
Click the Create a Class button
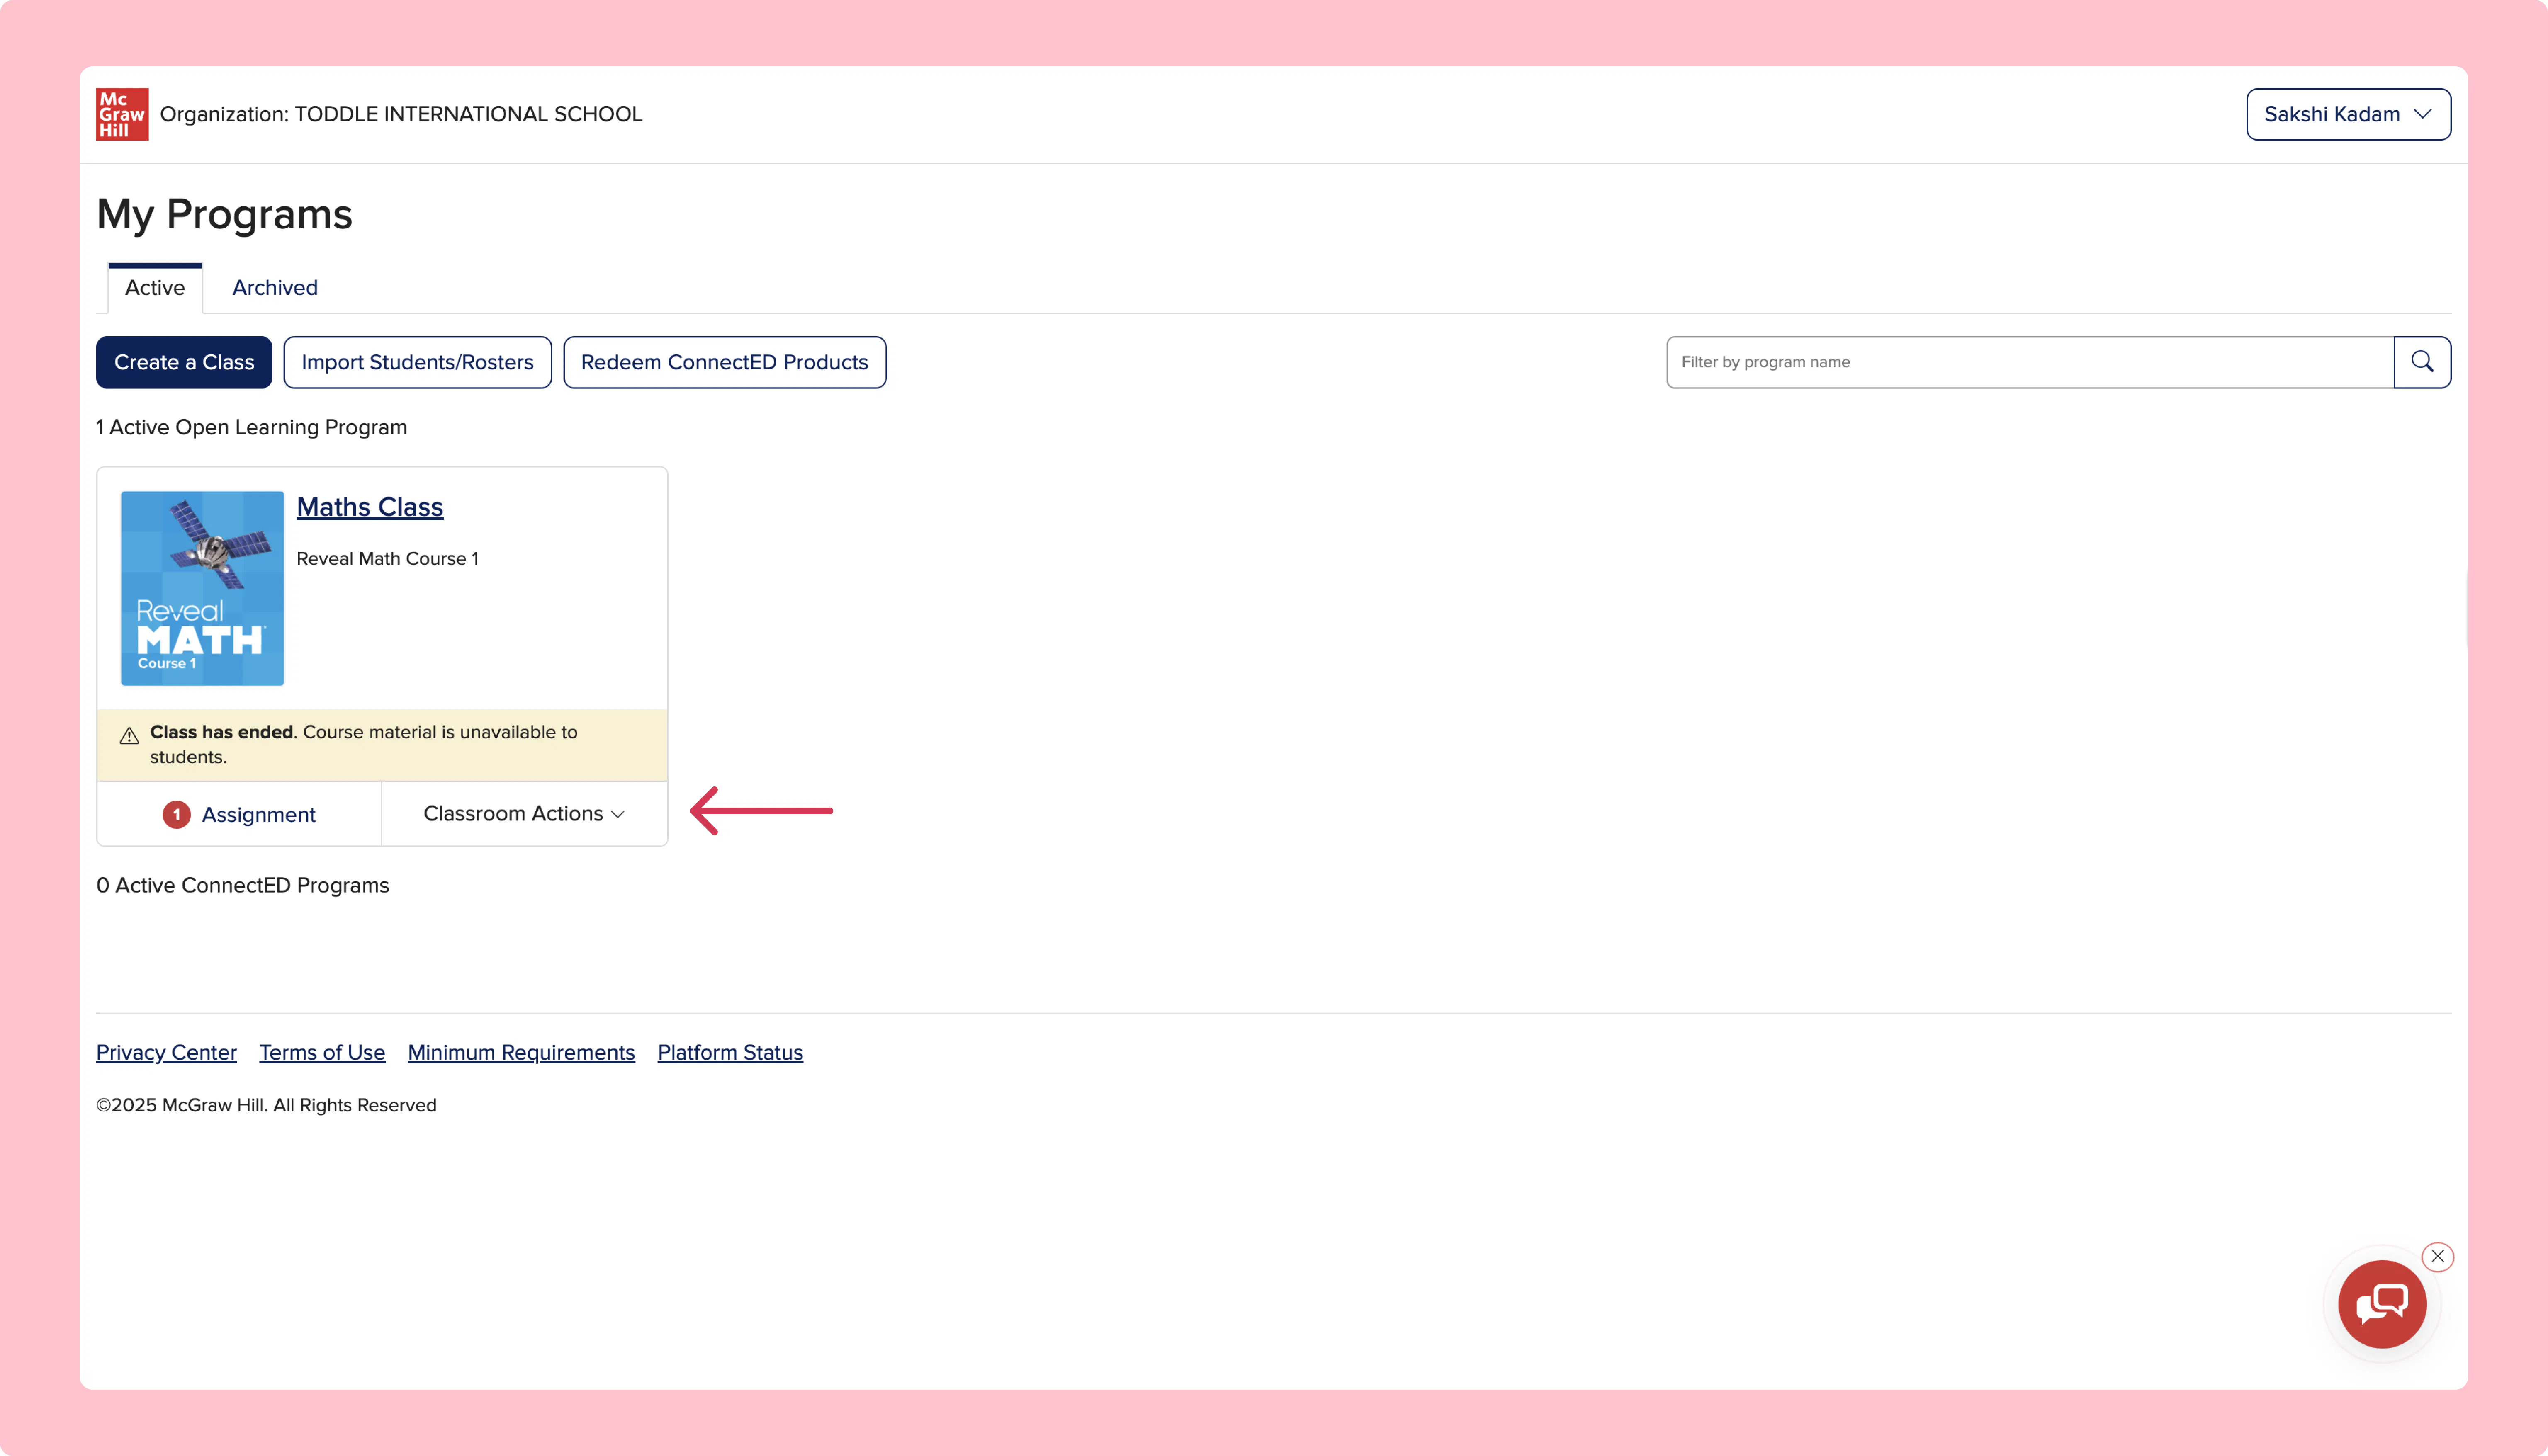point(184,362)
